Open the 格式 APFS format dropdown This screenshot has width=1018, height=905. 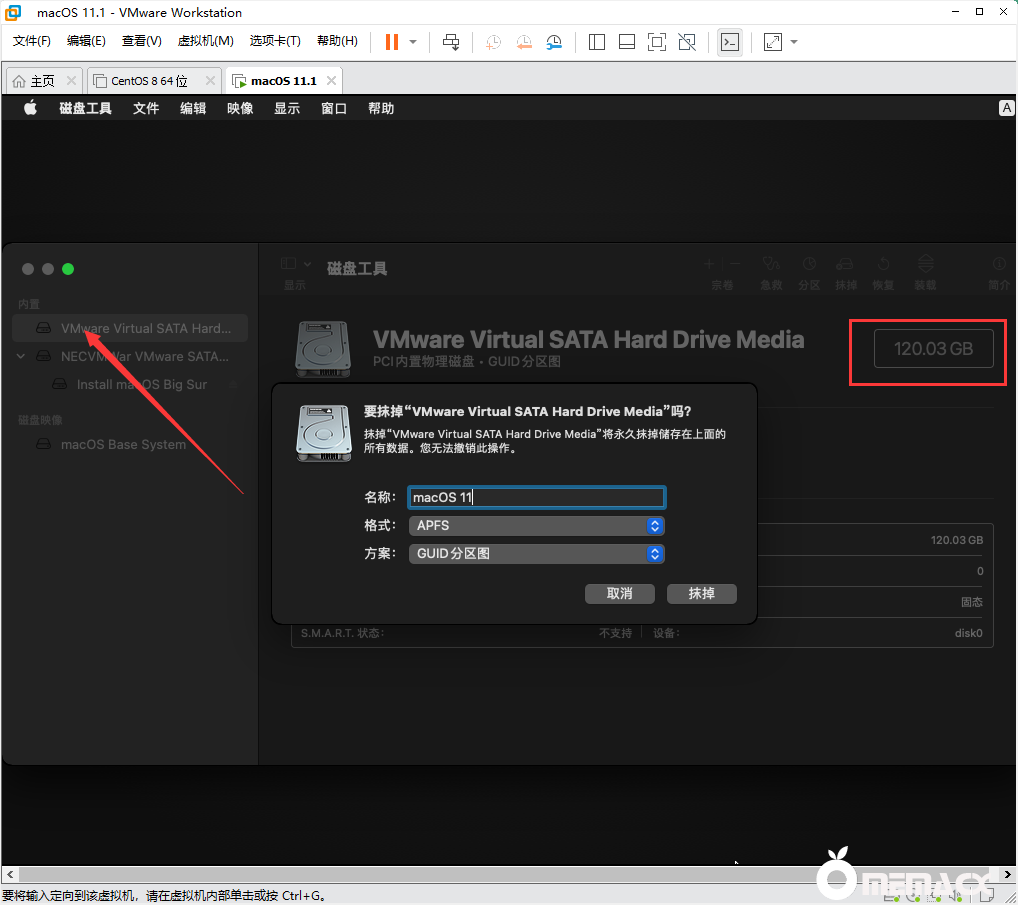[536, 526]
